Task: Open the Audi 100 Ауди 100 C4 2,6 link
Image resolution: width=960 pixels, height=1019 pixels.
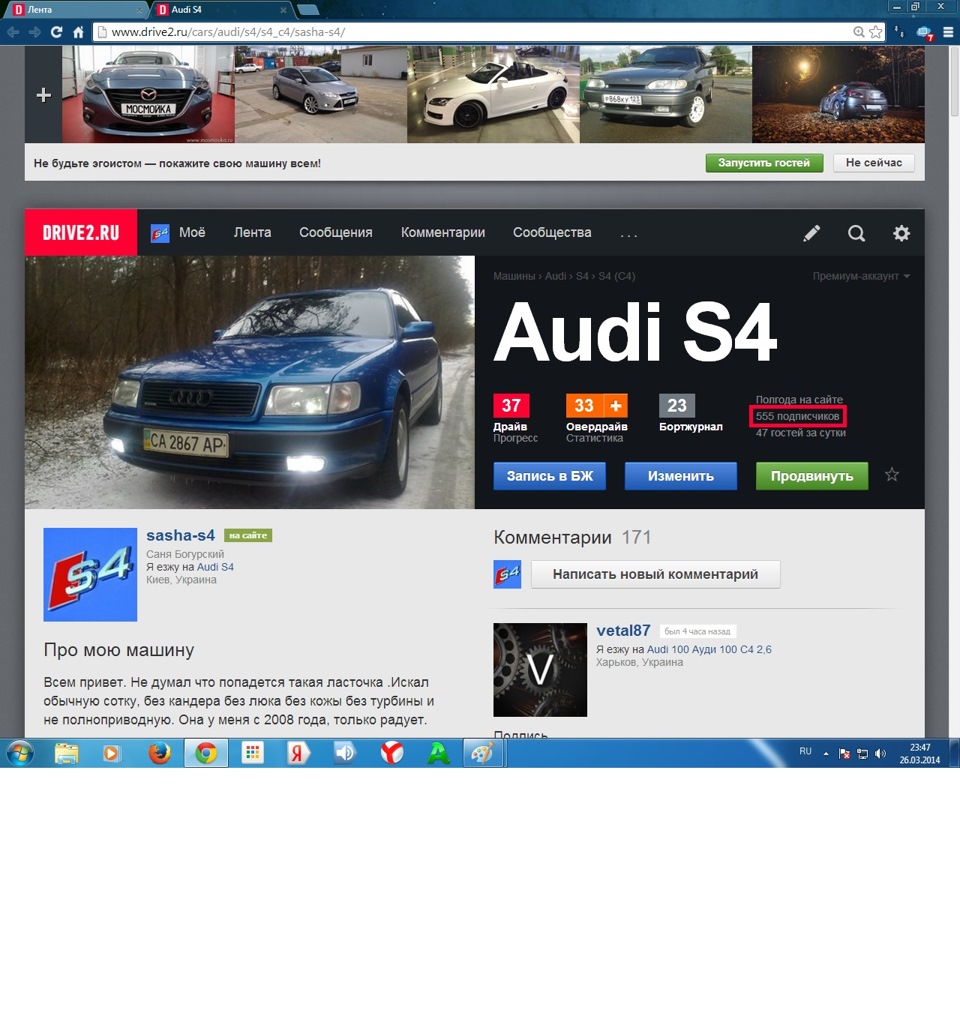Action: click(709, 649)
